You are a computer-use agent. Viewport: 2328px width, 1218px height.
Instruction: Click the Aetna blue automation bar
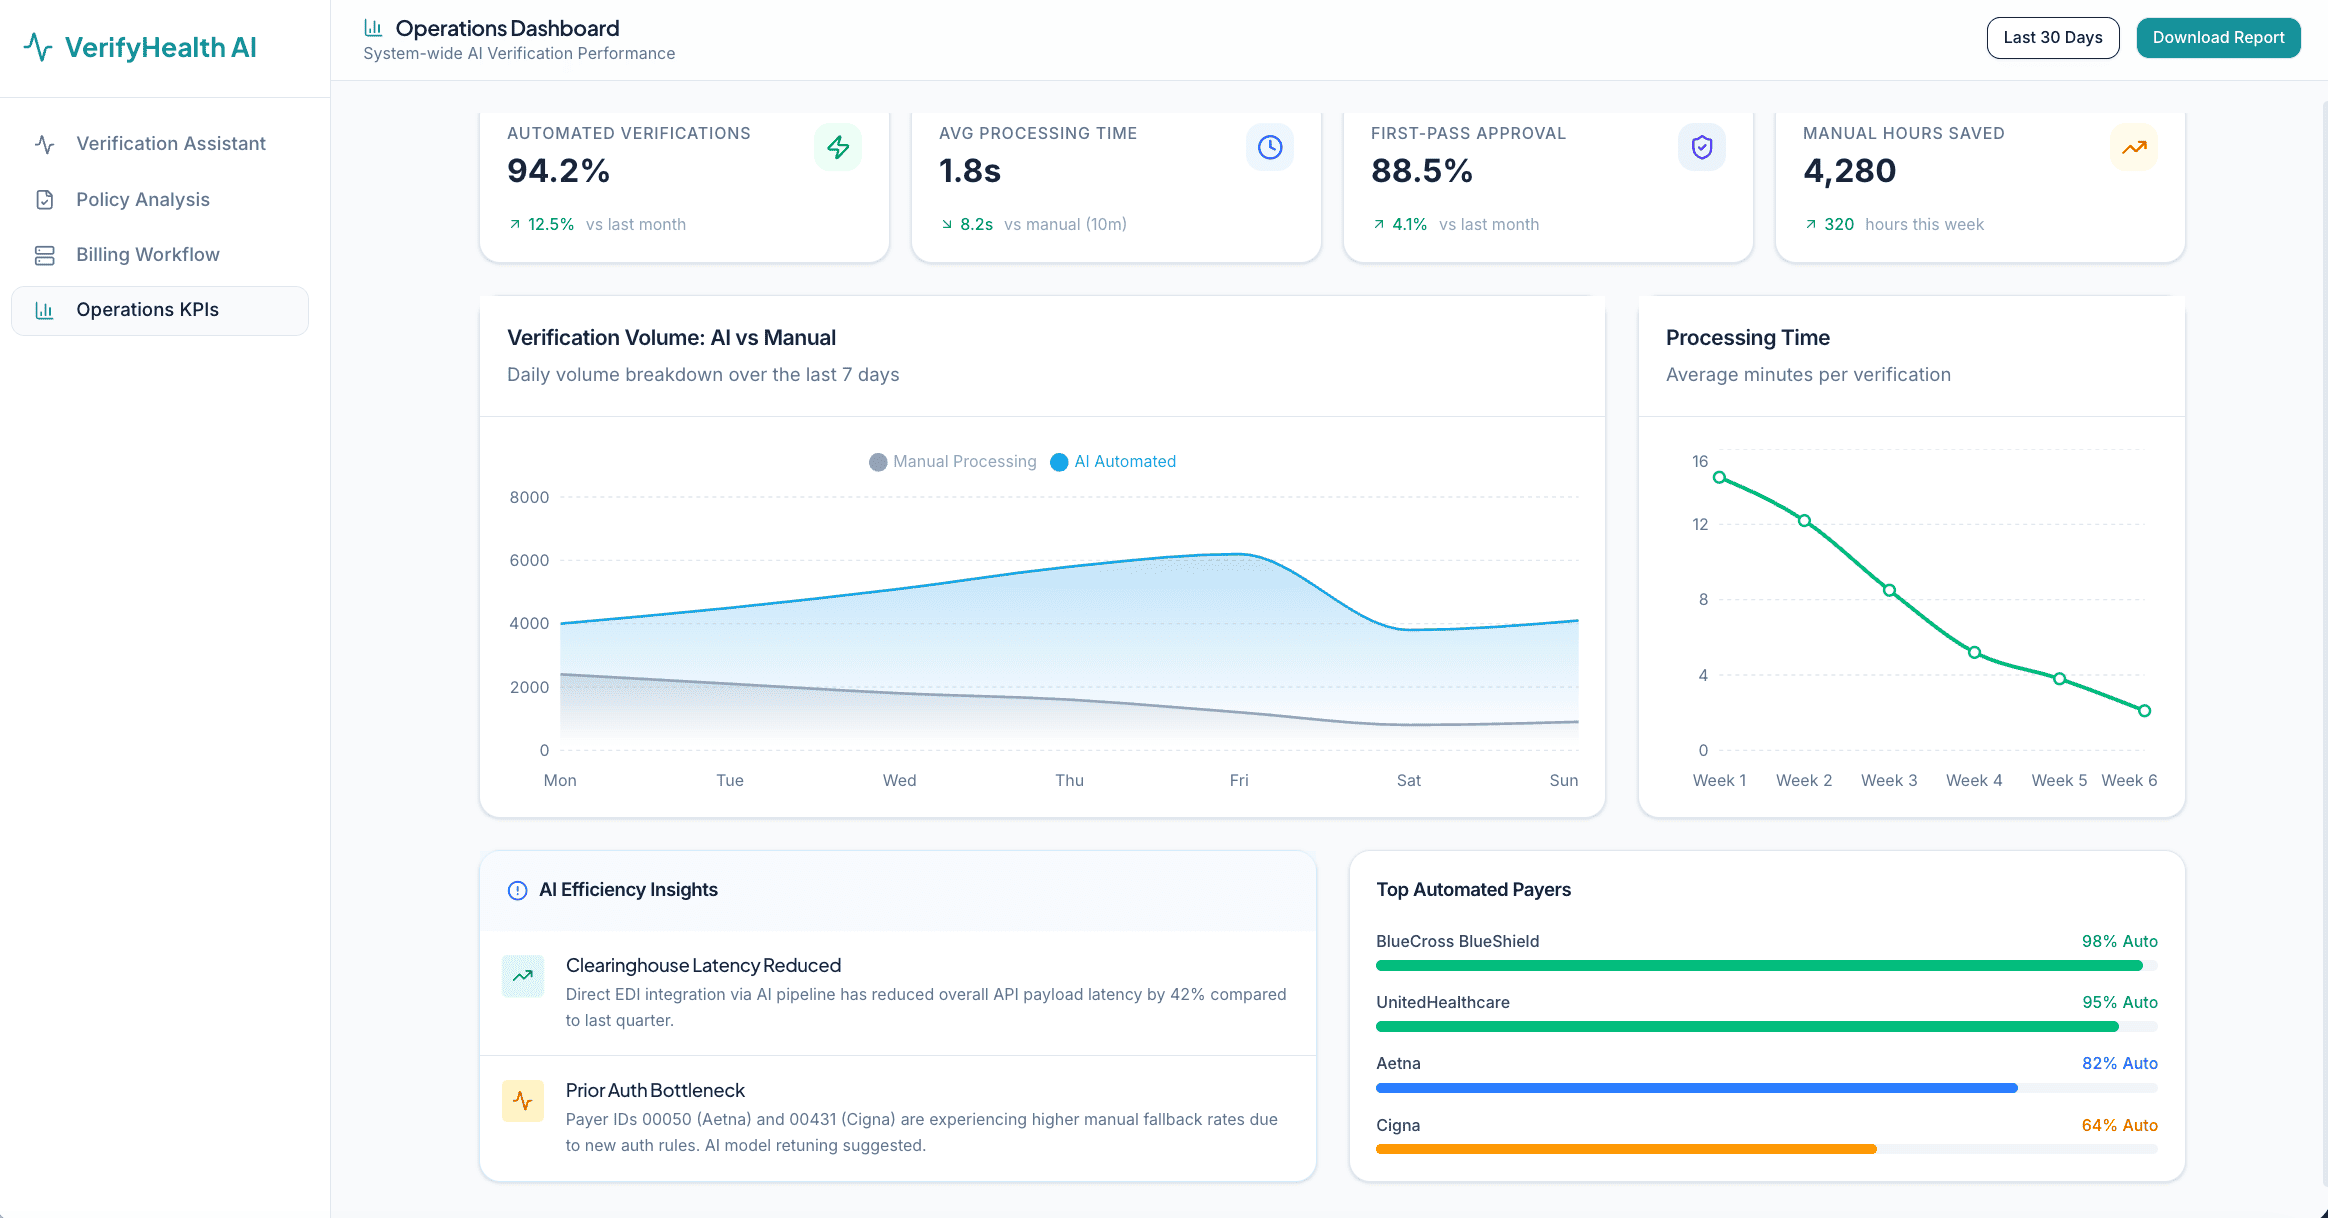(1696, 1088)
